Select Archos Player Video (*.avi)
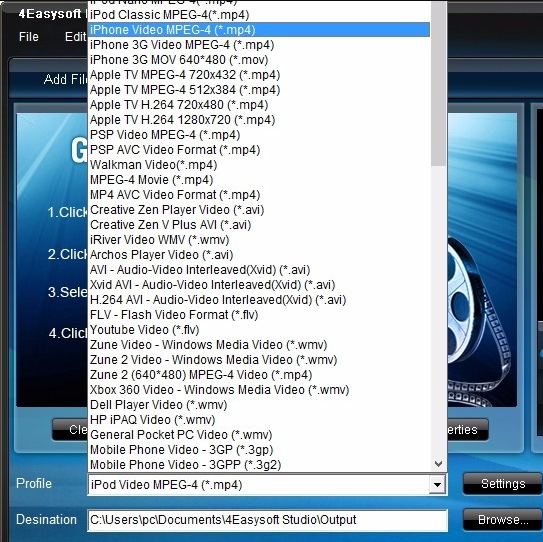543x542 pixels. [259, 255]
